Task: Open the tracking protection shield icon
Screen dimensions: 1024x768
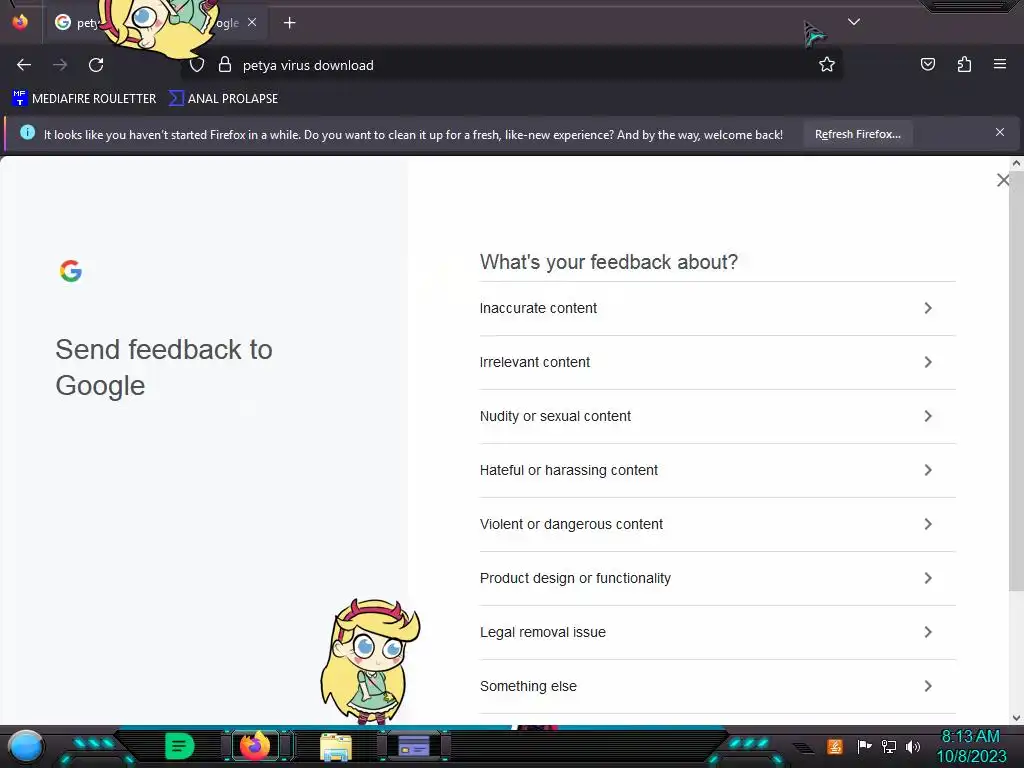Action: pos(197,65)
